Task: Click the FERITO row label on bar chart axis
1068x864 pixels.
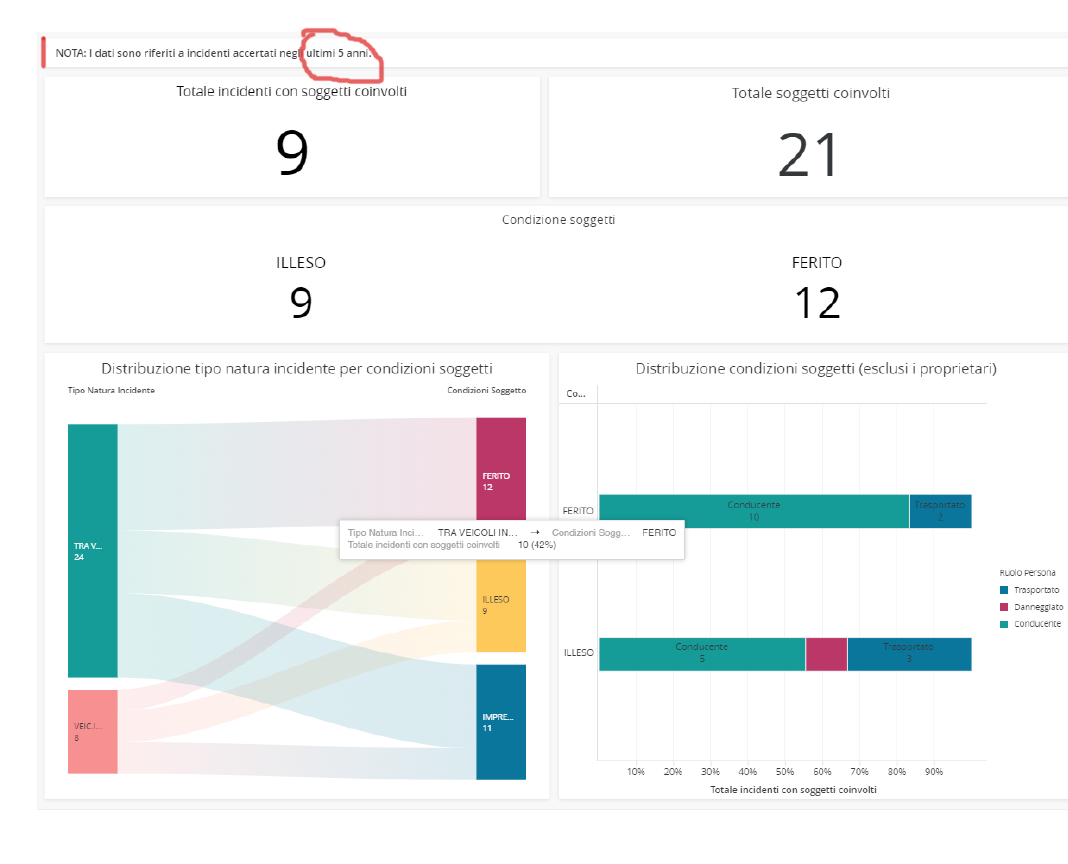Action: point(578,511)
